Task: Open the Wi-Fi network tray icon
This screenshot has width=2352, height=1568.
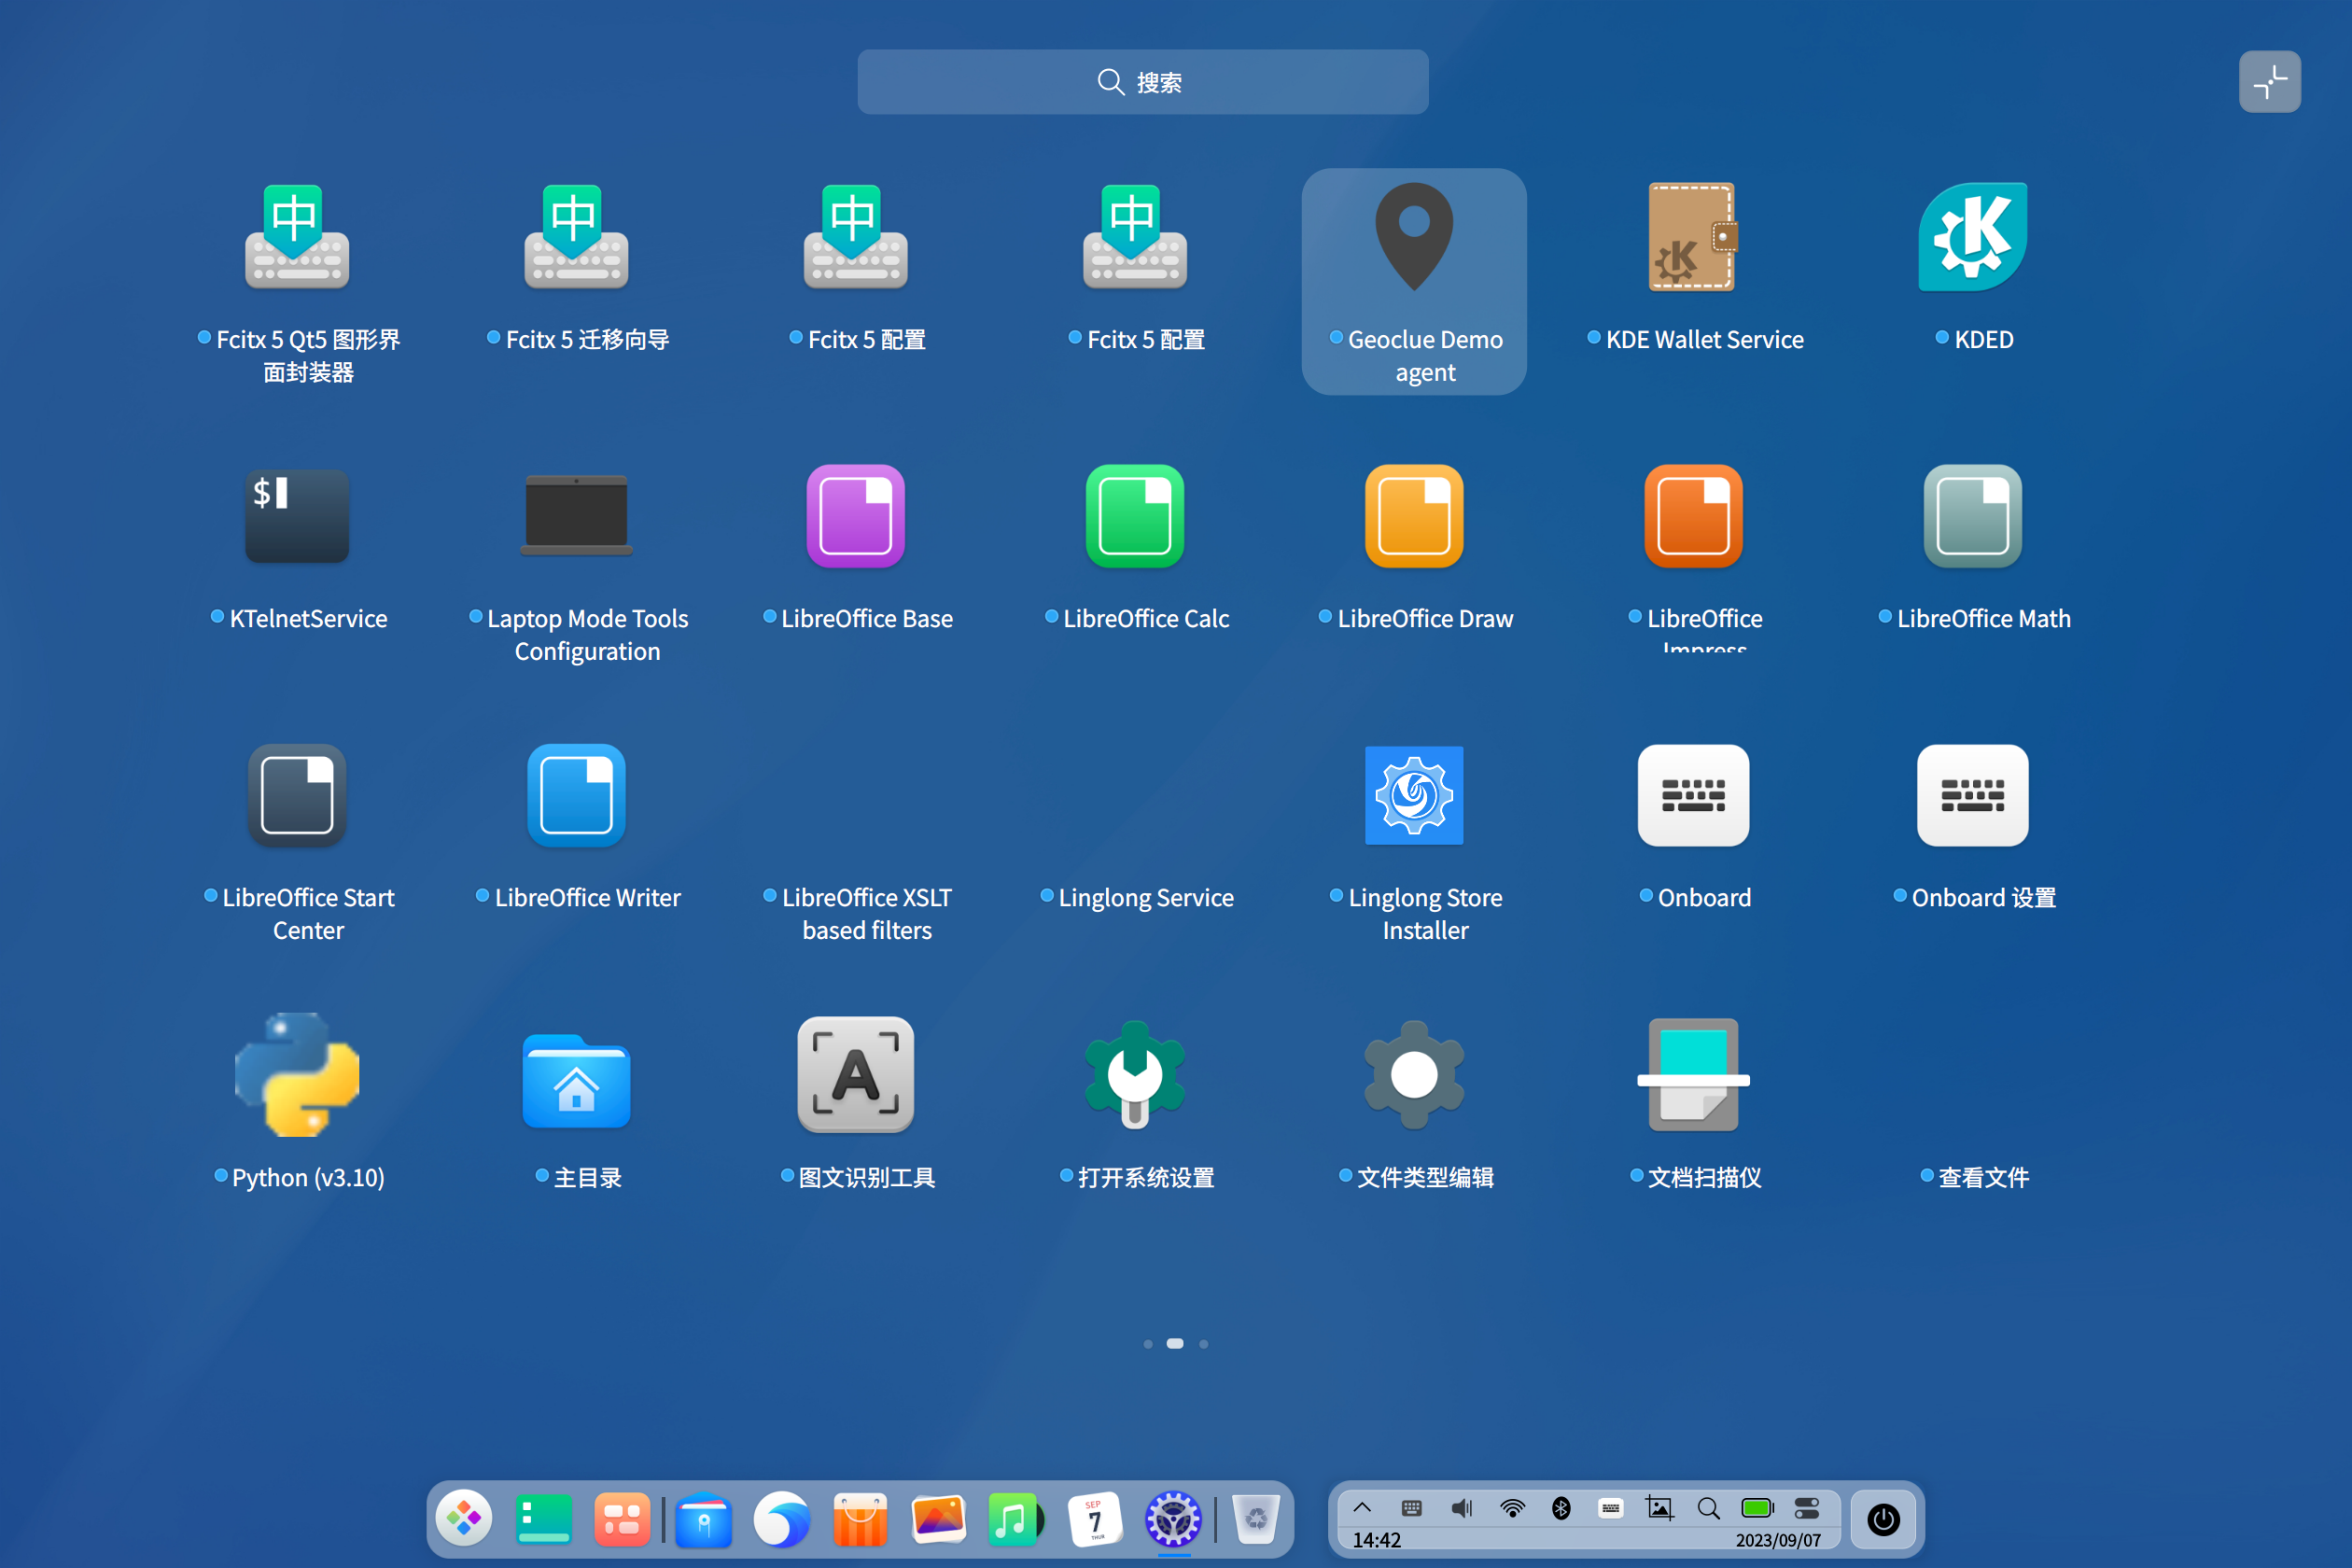Action: click(x=1512, y=1507)
